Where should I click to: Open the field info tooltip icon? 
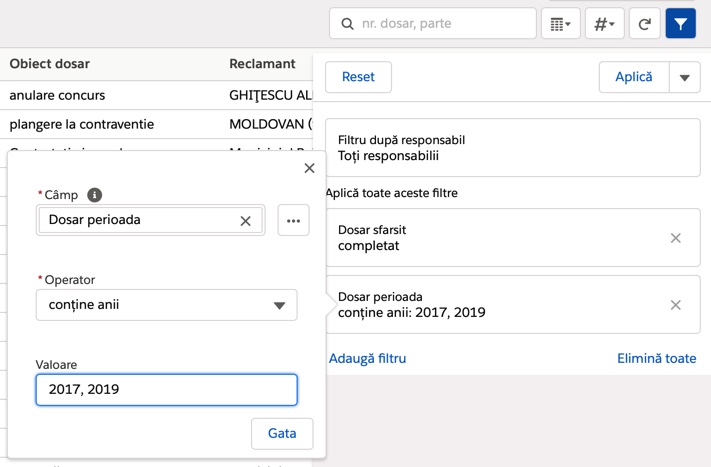(94, 195)
